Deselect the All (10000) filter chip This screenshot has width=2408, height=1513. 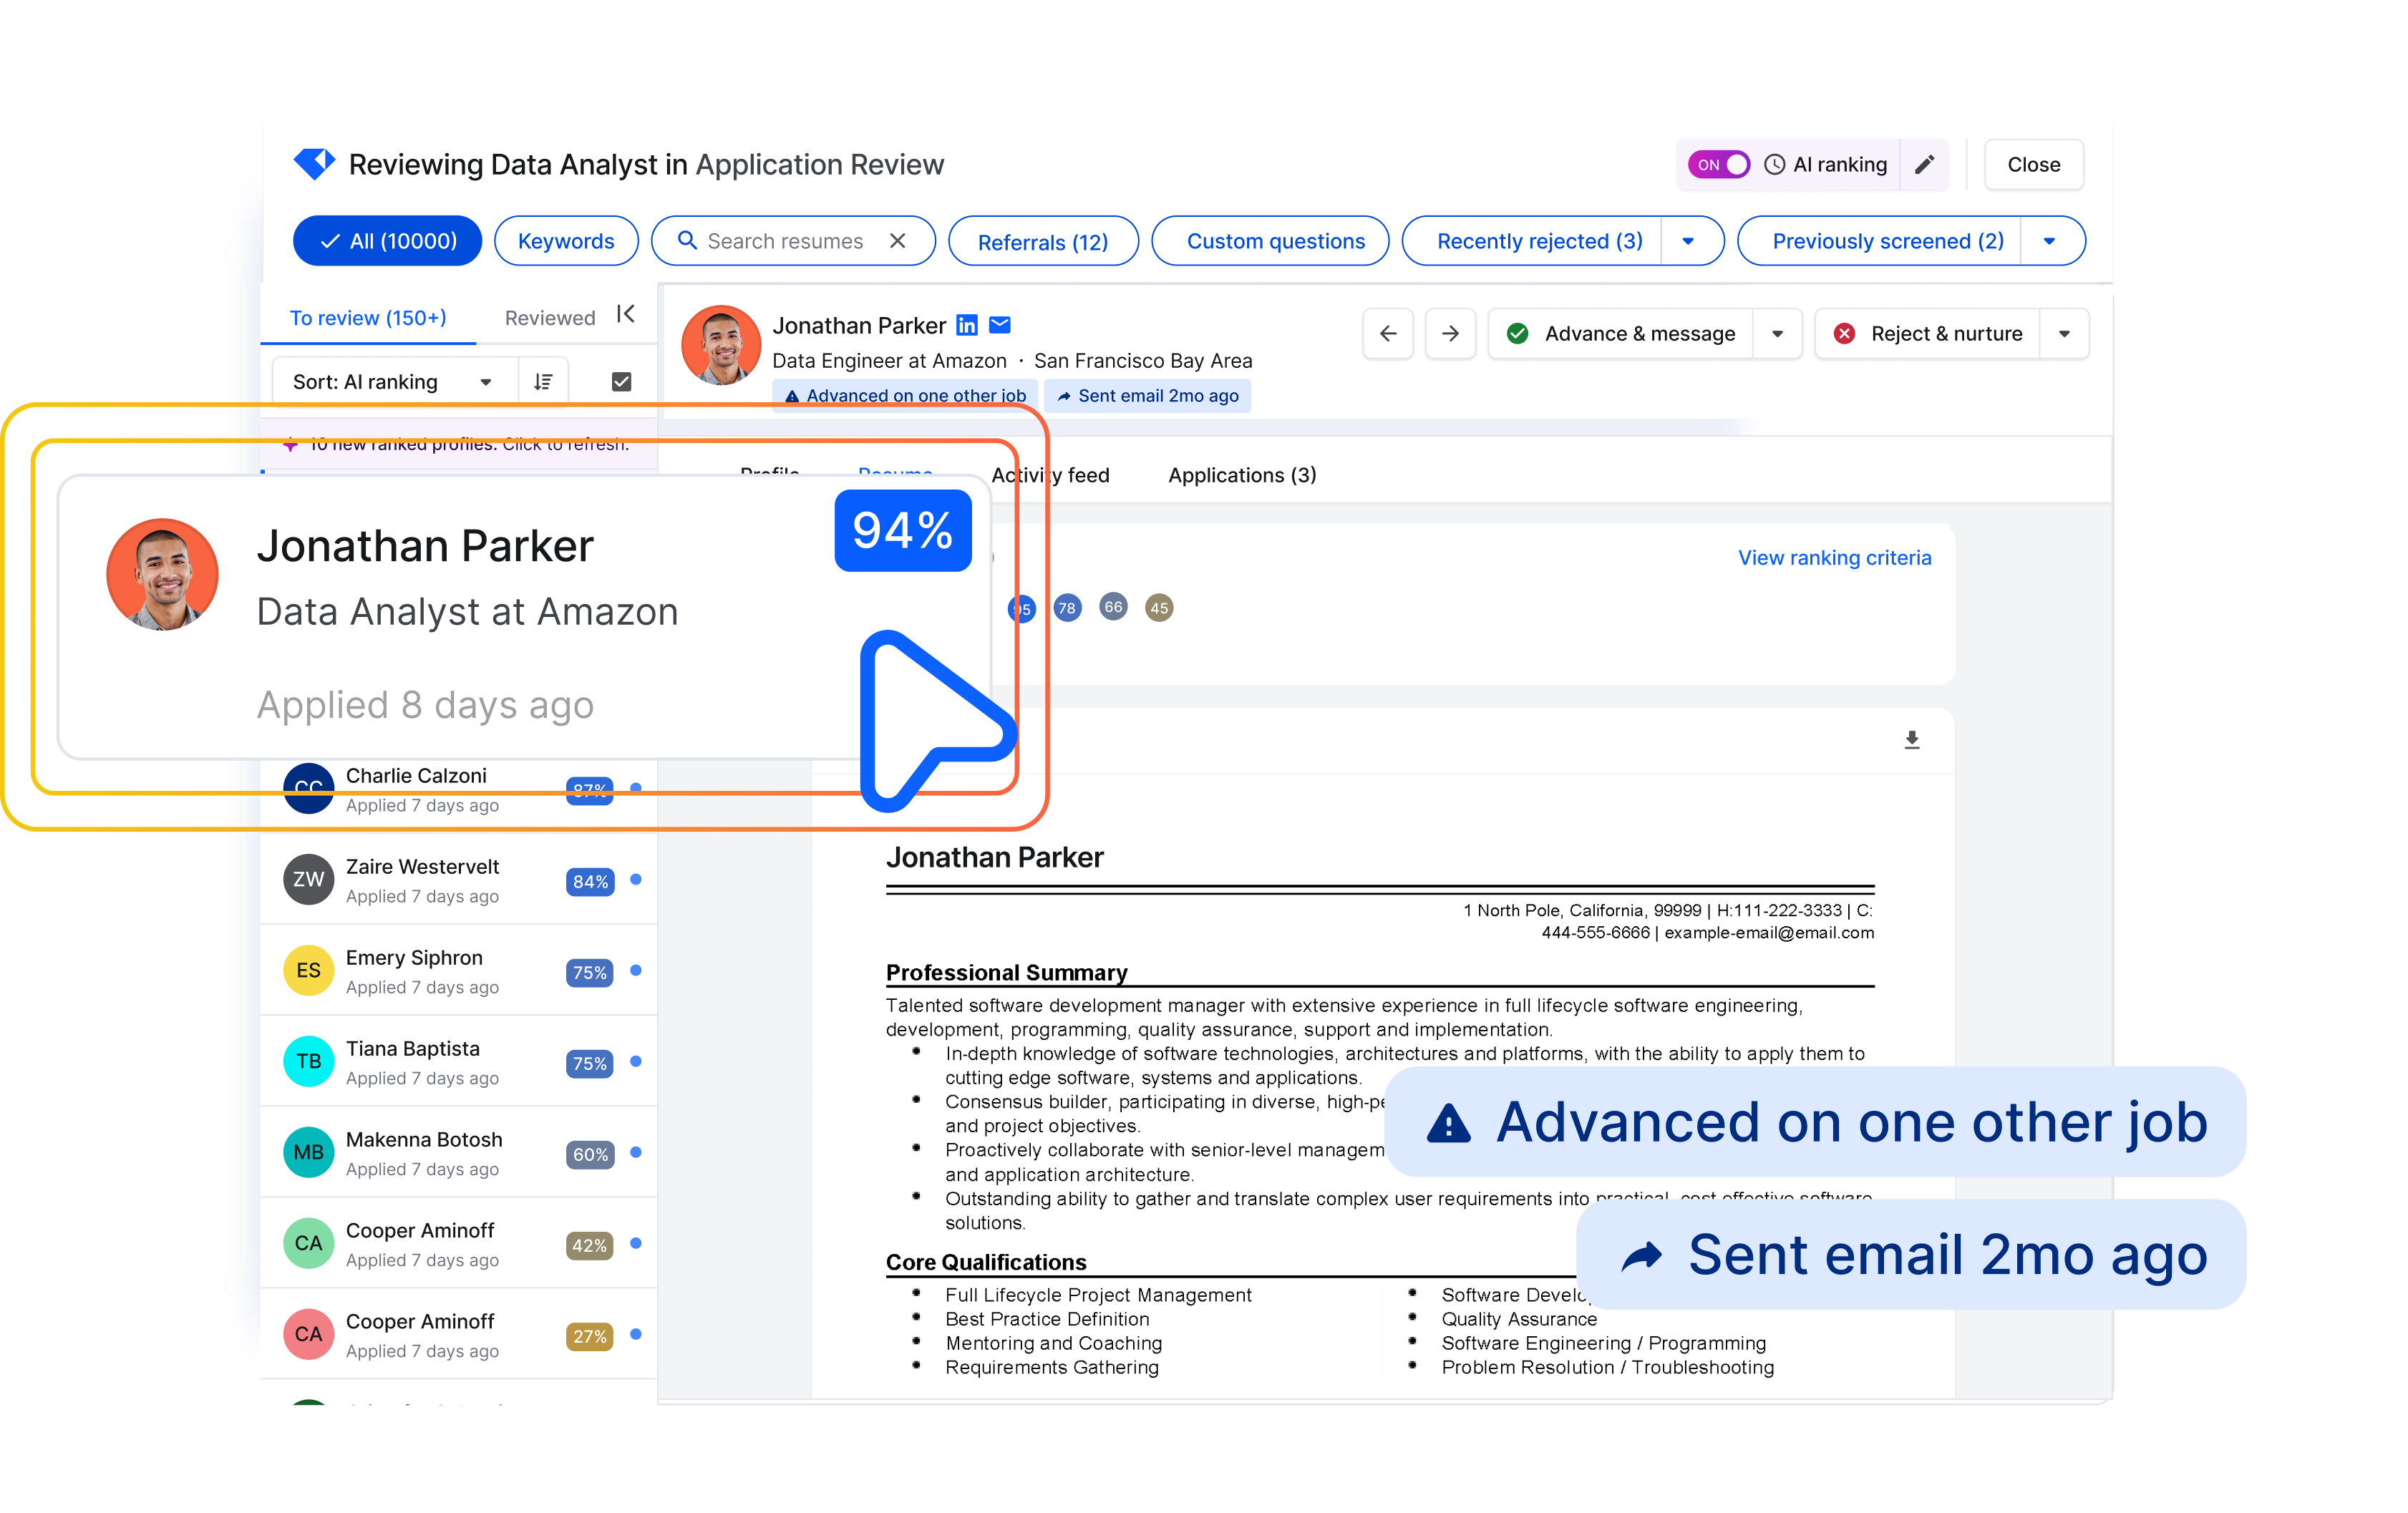point(387,240)
